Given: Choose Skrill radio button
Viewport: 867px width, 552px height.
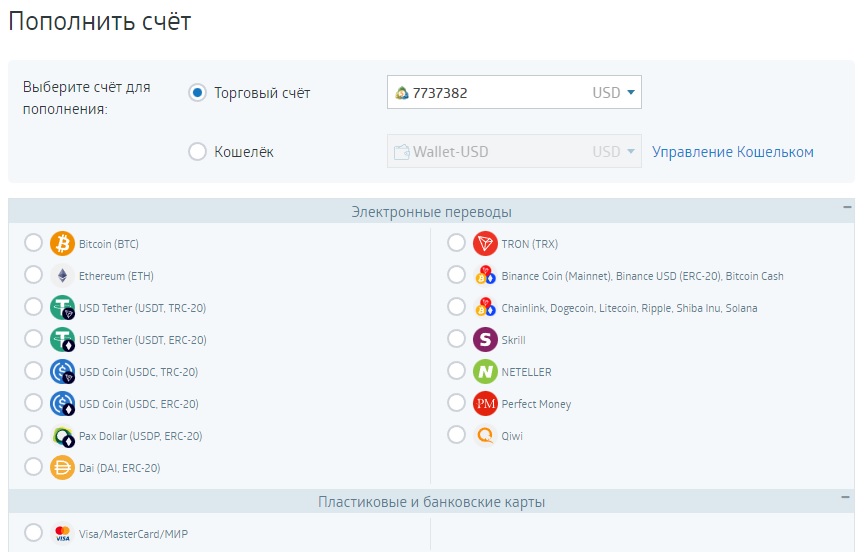Looking at the screenshot, I should click(x=456, y=339).
